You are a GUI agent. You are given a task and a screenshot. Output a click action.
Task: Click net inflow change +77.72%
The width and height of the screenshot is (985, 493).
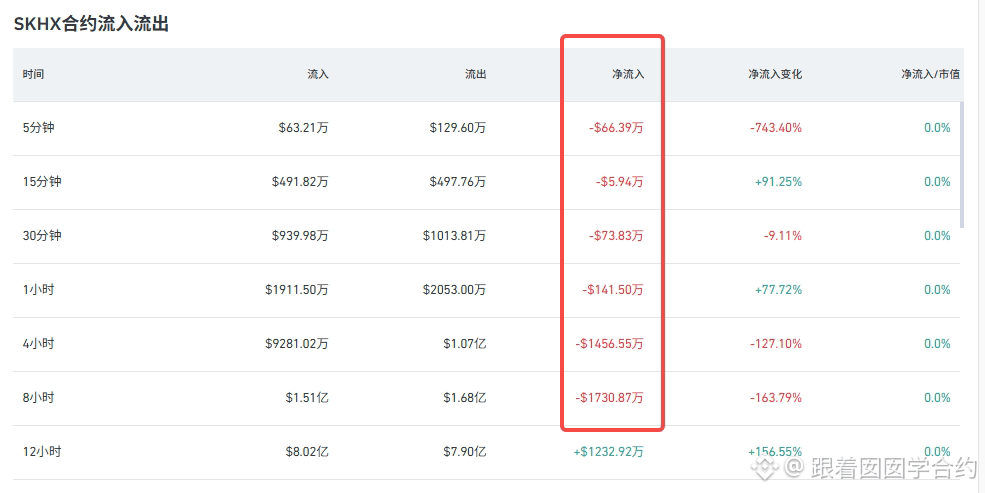778,290
